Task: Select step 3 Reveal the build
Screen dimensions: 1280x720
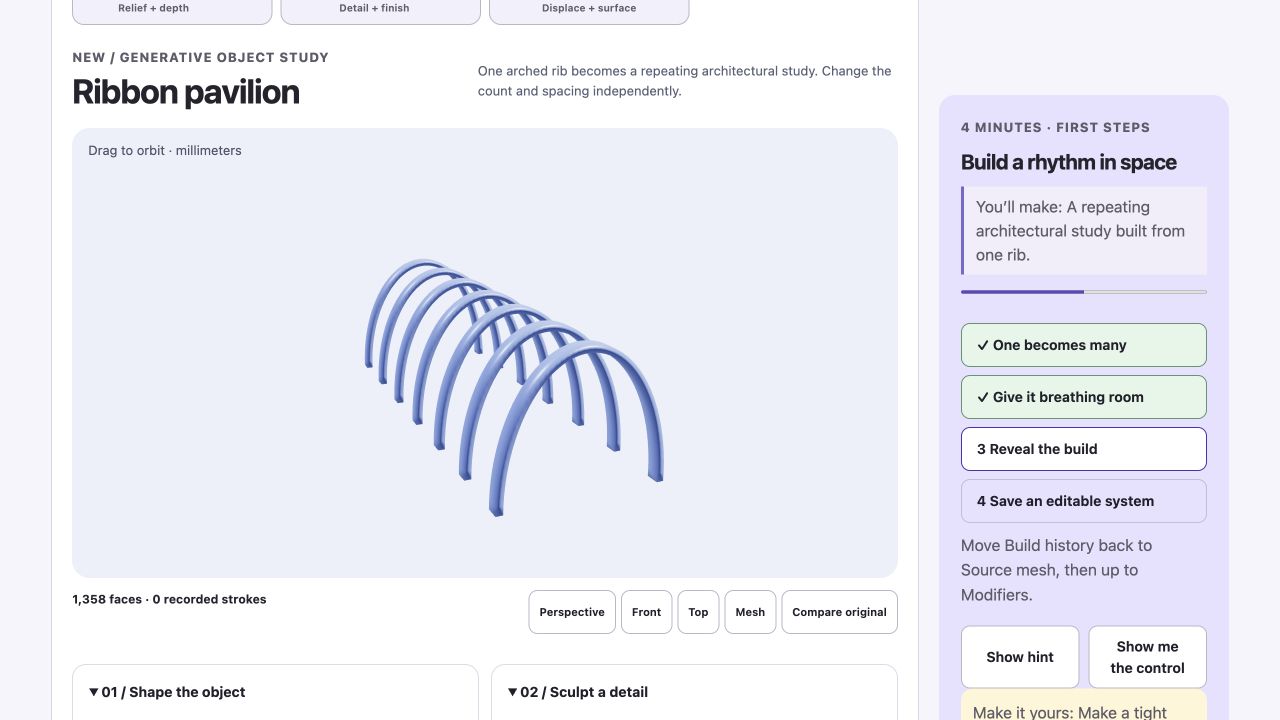Action: (1084, 449)
